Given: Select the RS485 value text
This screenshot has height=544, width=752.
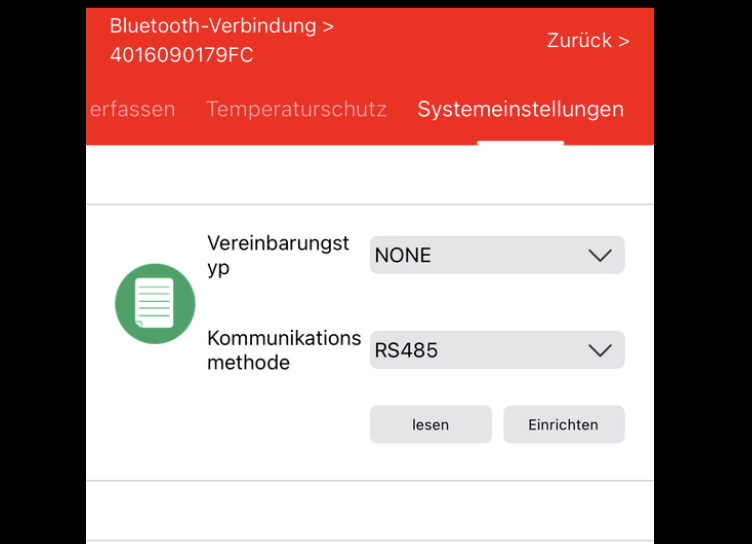Looking at the screenshot, I should point(406,350).
